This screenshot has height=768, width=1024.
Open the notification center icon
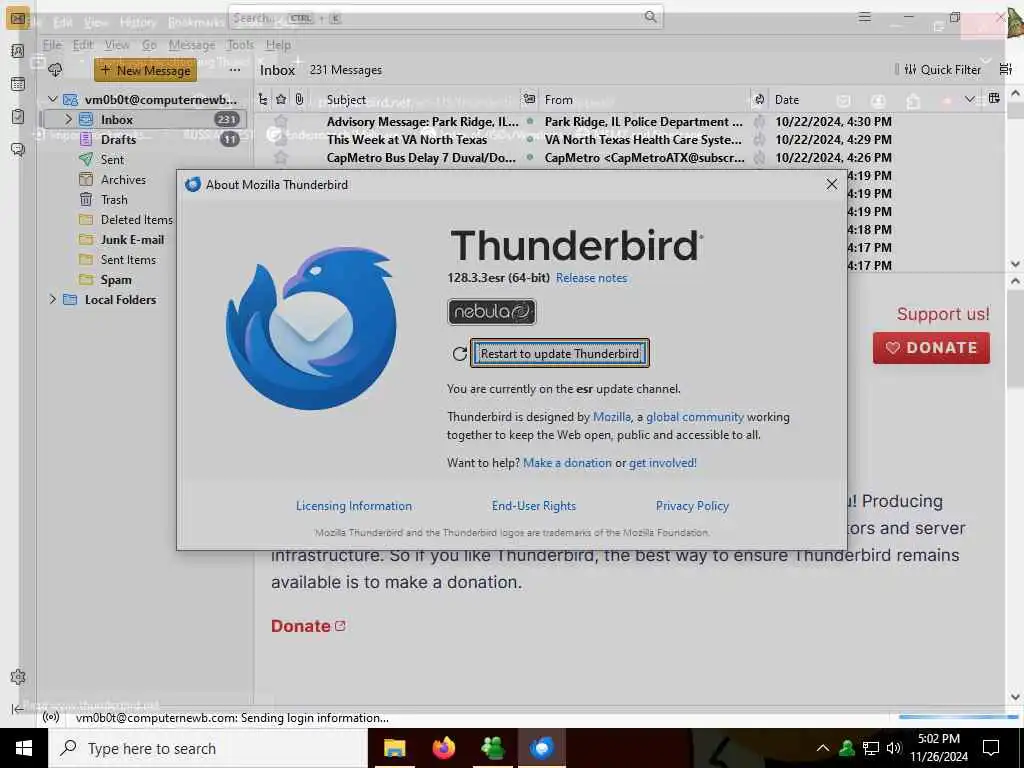991,748
